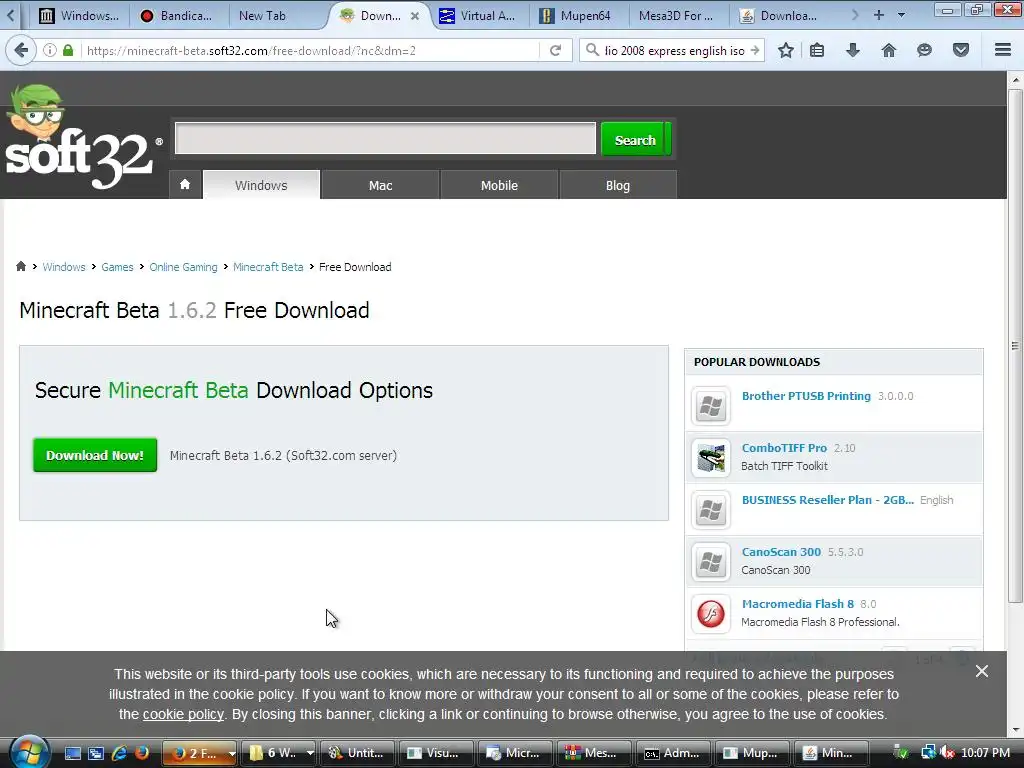Close the active Download tab
Viewport: 1024px width, 768px height.
(415, 16)
